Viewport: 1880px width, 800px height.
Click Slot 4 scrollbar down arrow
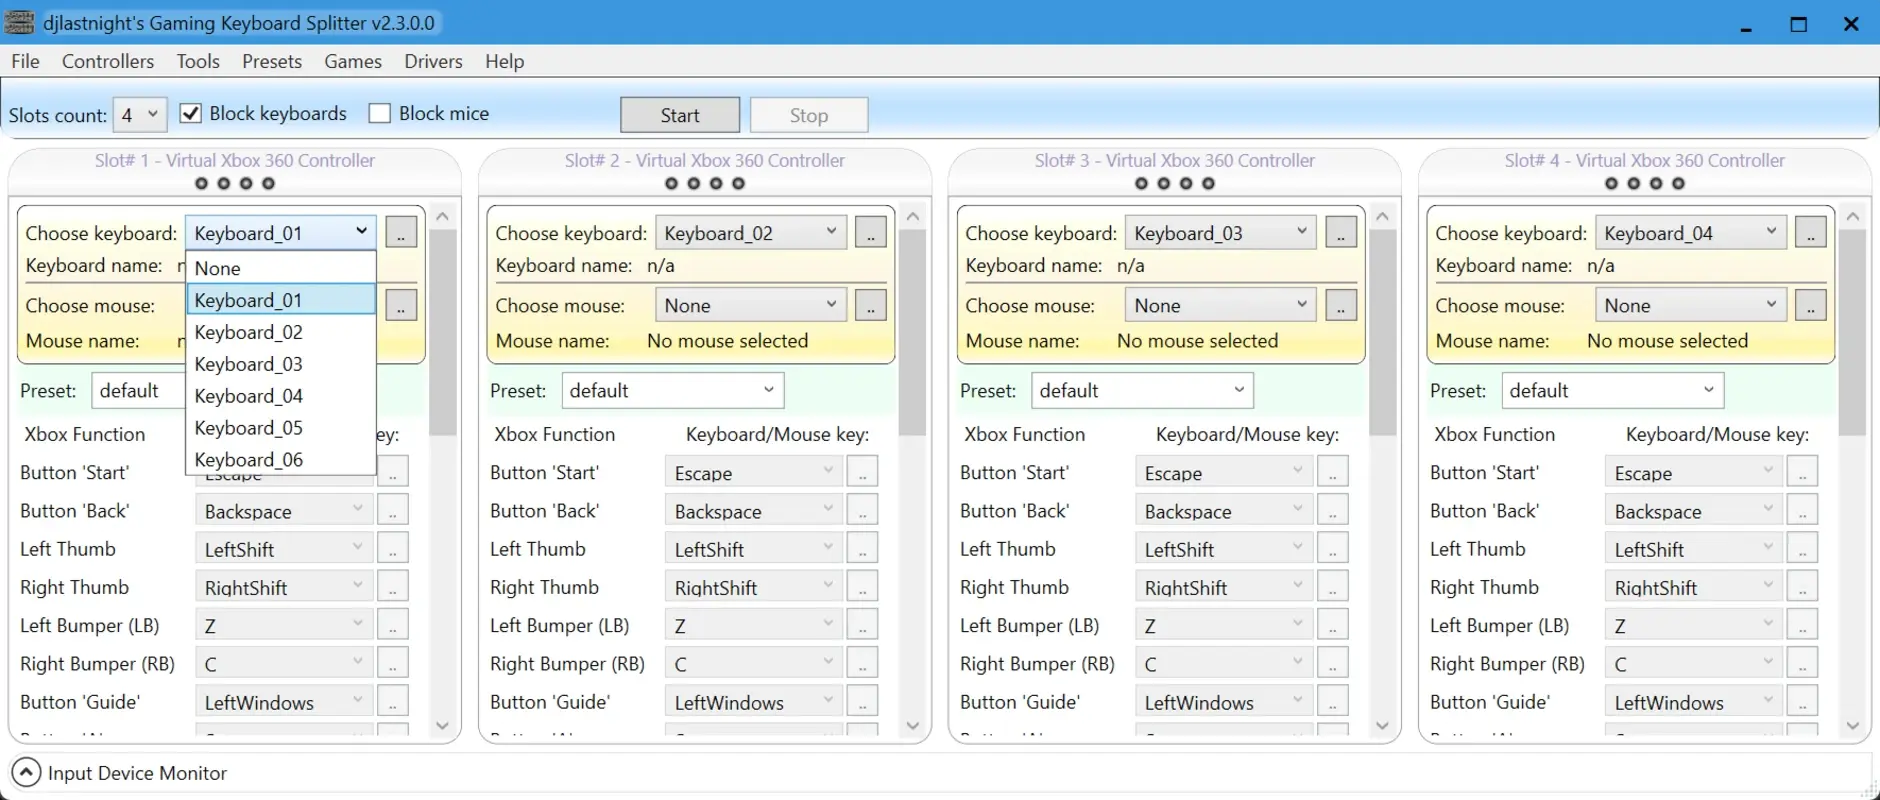[x=1853, y=725]
